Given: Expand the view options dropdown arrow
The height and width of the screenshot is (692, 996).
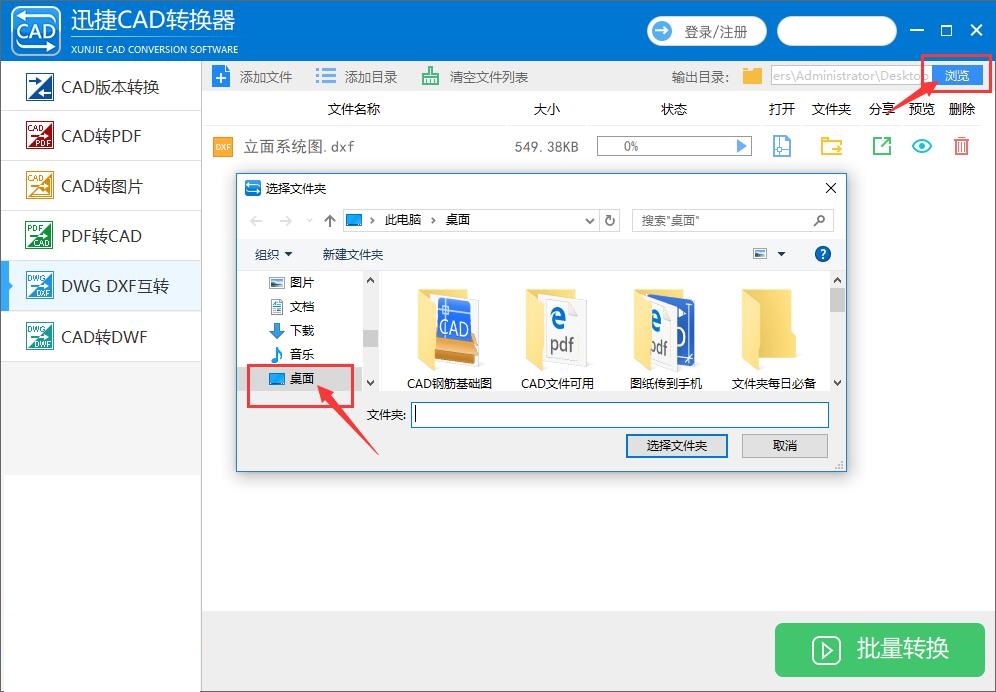Looking at the screenshot, I should point(781,254).
